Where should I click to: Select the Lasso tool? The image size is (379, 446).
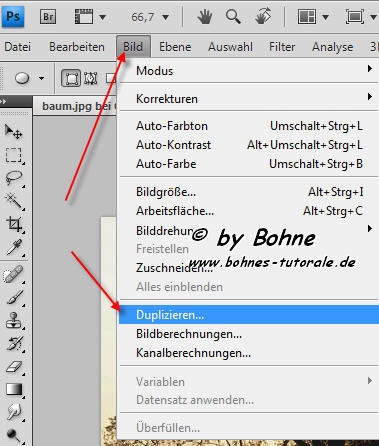[x=14, y=179]
